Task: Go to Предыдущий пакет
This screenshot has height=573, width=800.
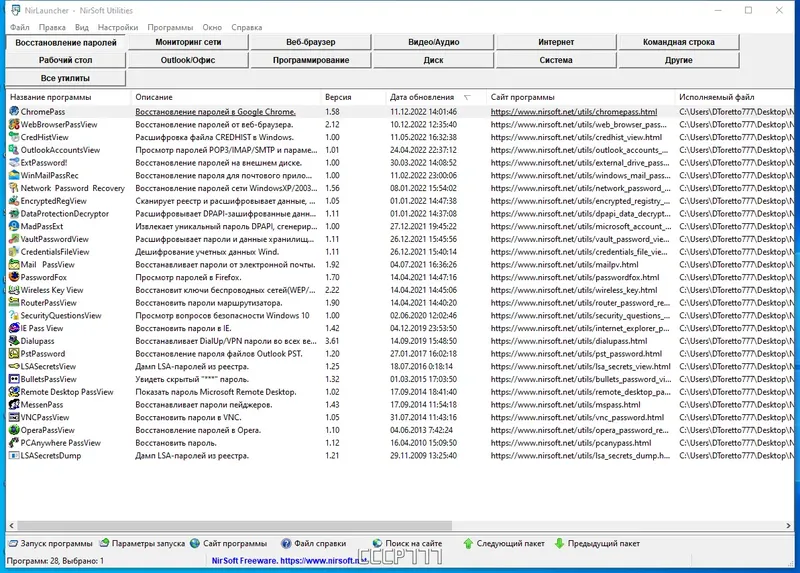Action: 597,543
